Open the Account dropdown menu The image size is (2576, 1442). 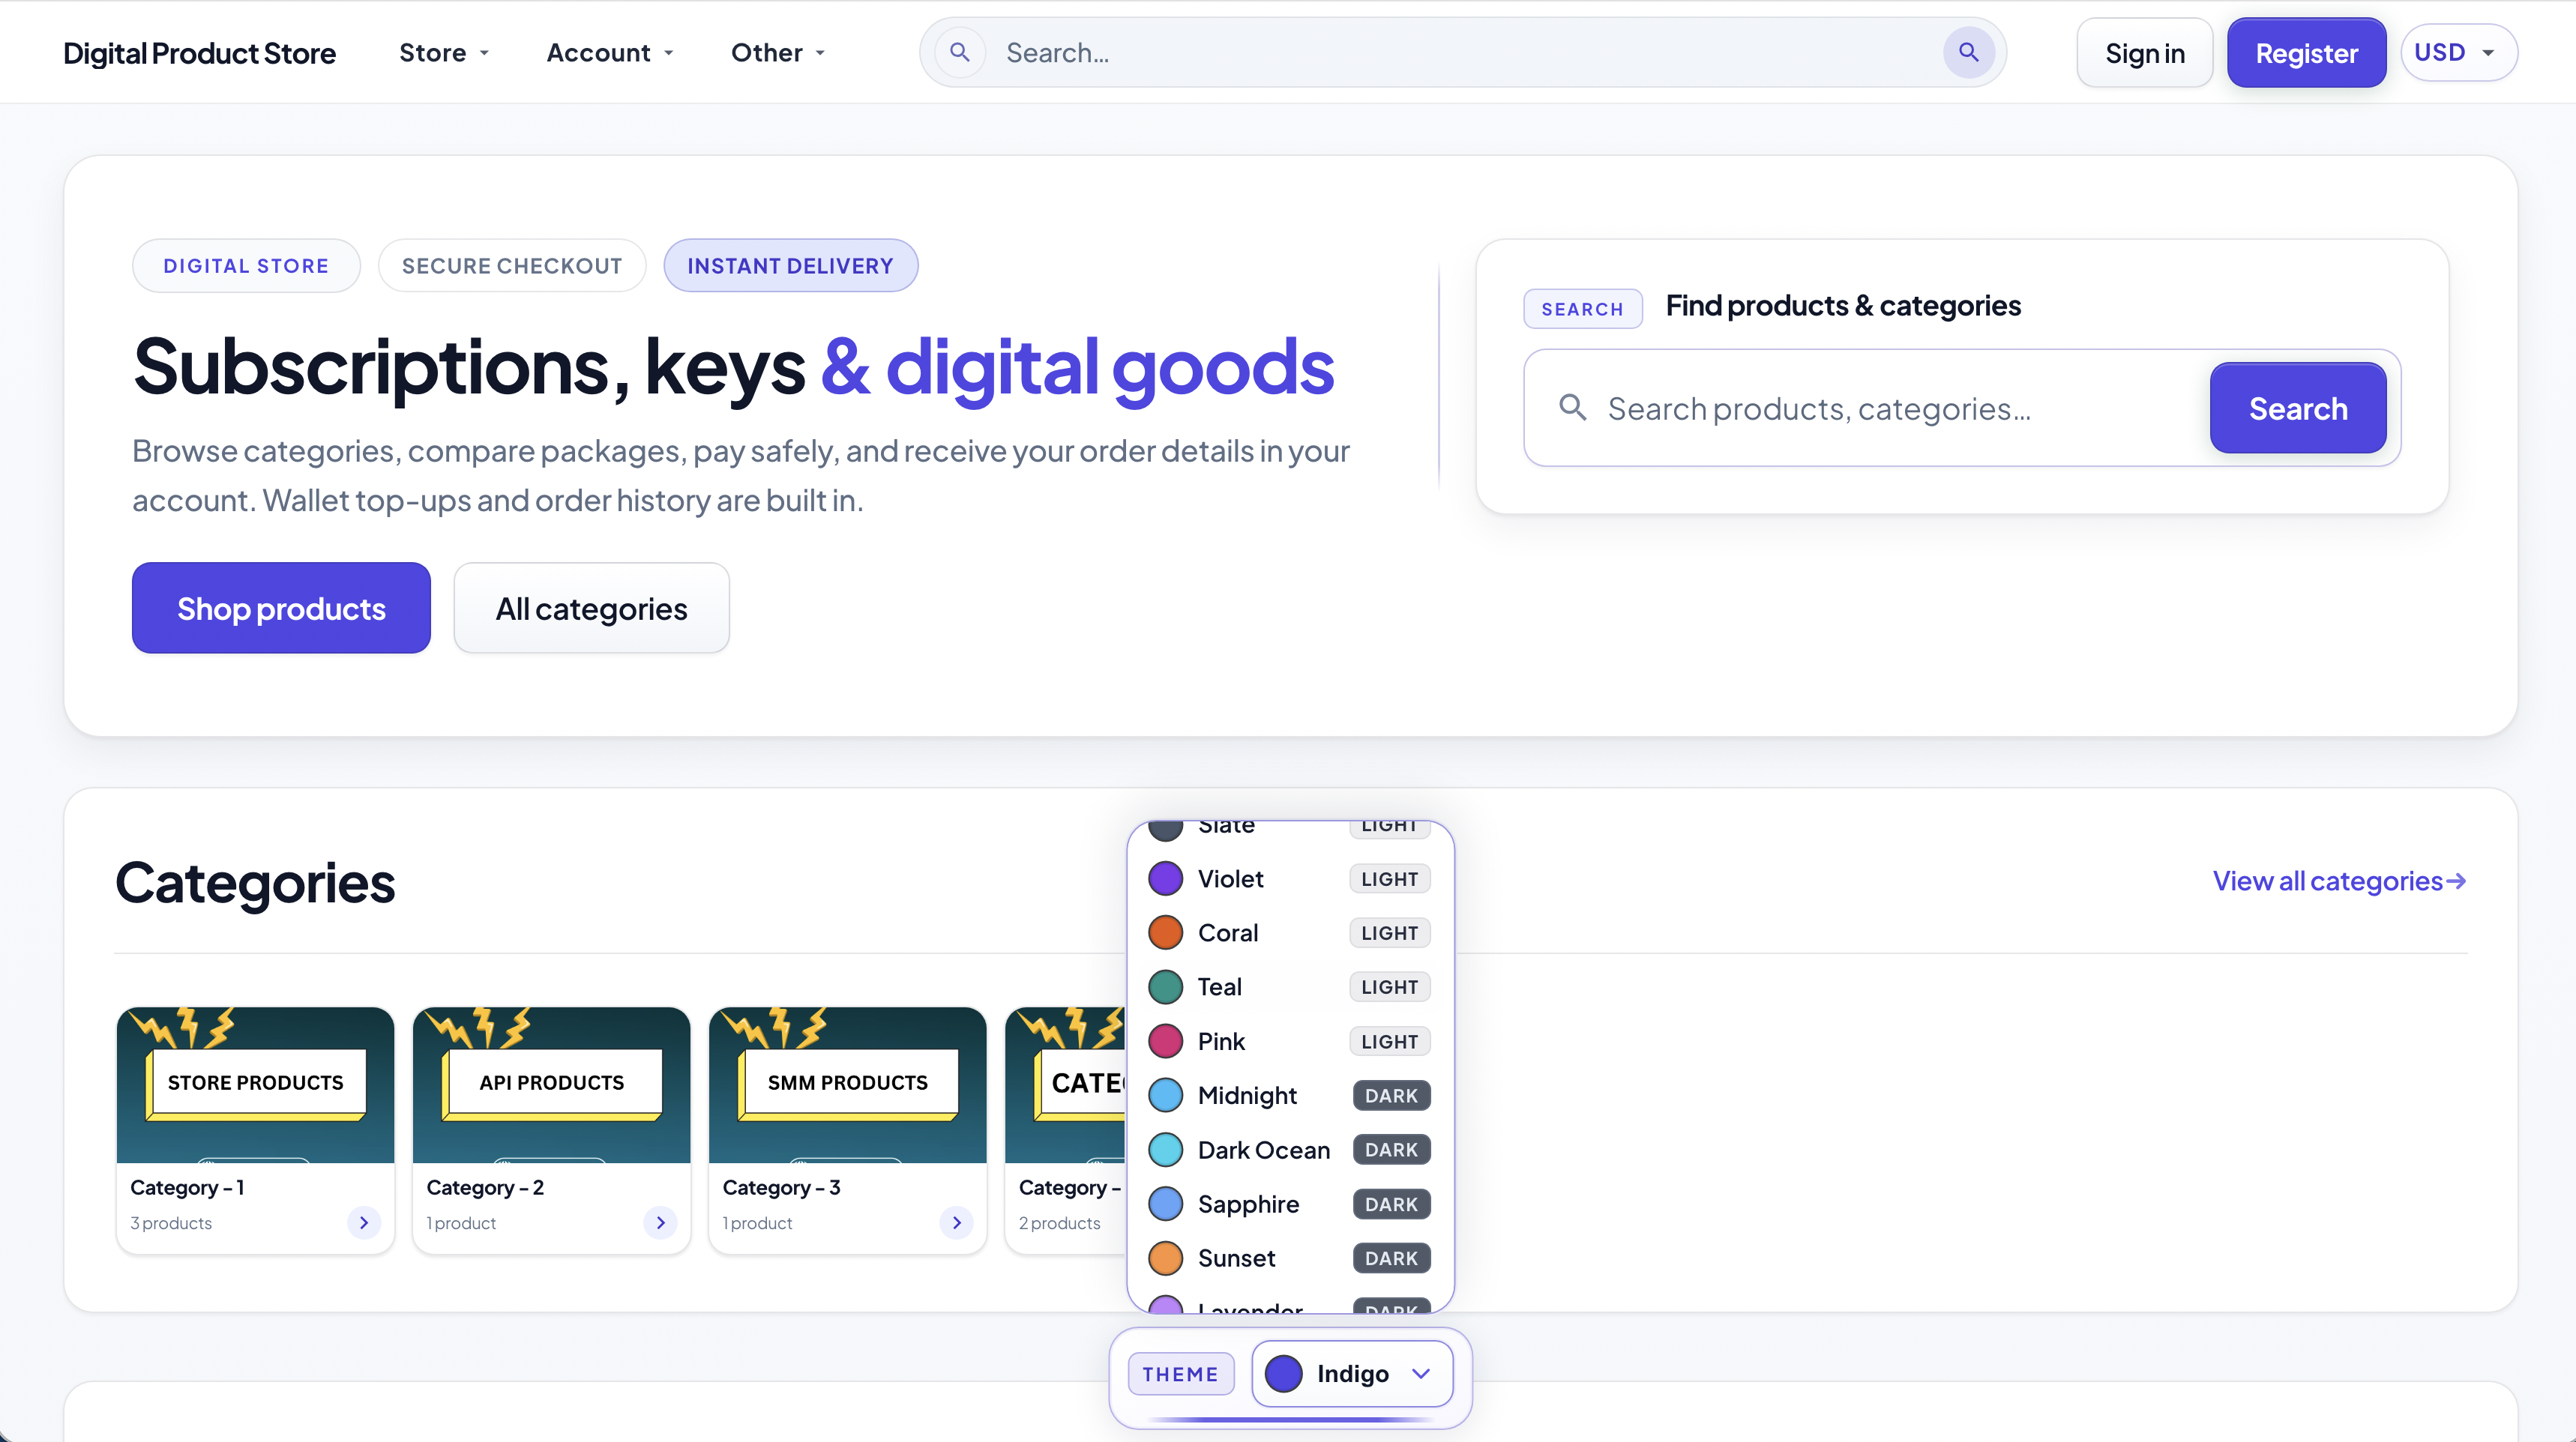tap(610, 53)
